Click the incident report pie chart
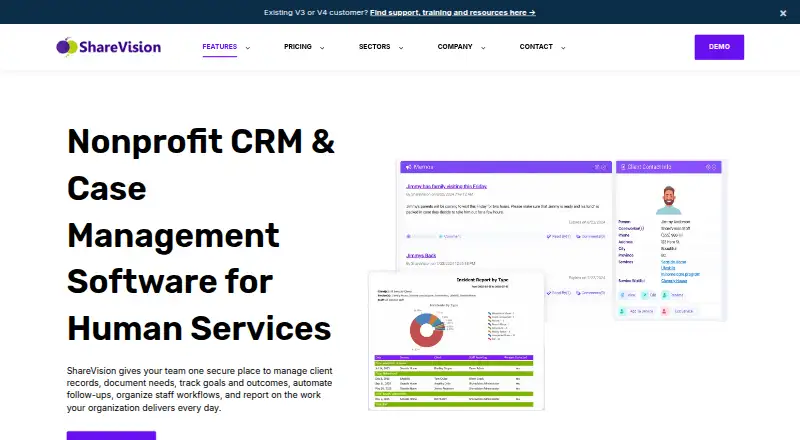Viewport: 800px width, 440px height. [428, 330]
